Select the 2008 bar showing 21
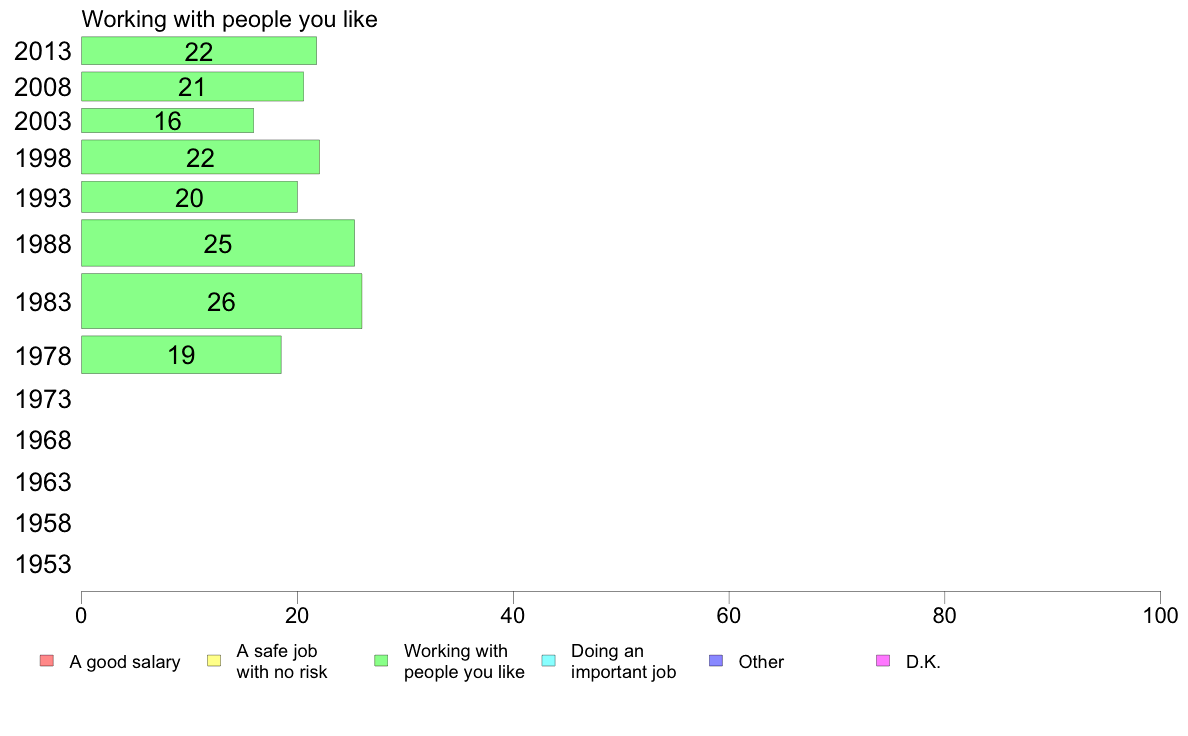This screenshot has width=1188, height=736. [x=192, y=86]
